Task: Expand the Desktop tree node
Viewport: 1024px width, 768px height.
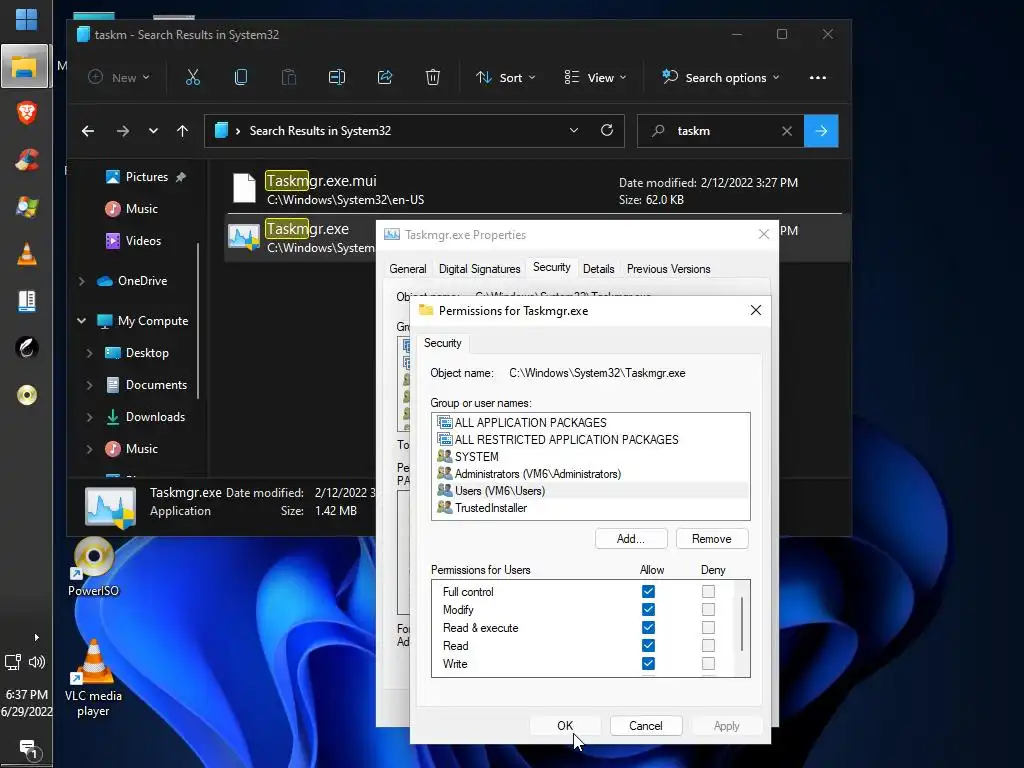Action: point(89,353)
